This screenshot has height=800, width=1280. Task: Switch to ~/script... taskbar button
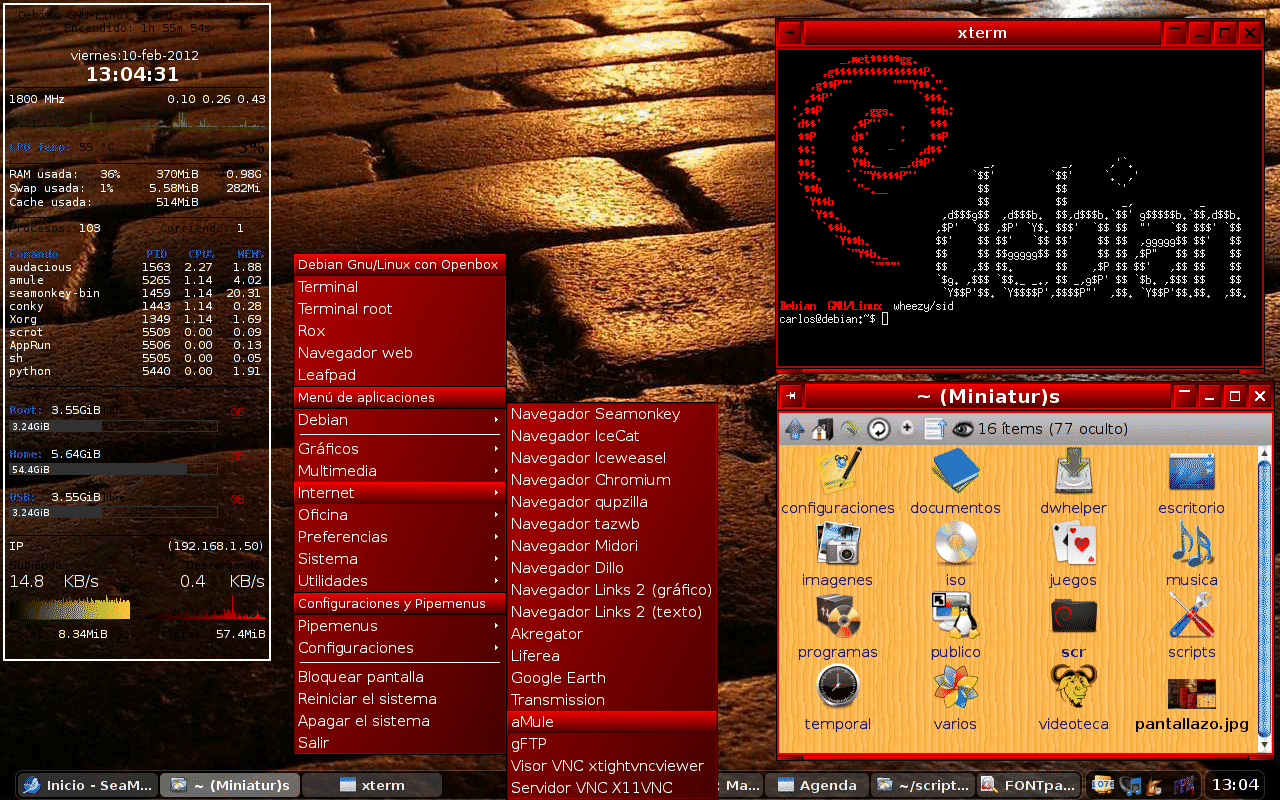(x=922, y=785)
